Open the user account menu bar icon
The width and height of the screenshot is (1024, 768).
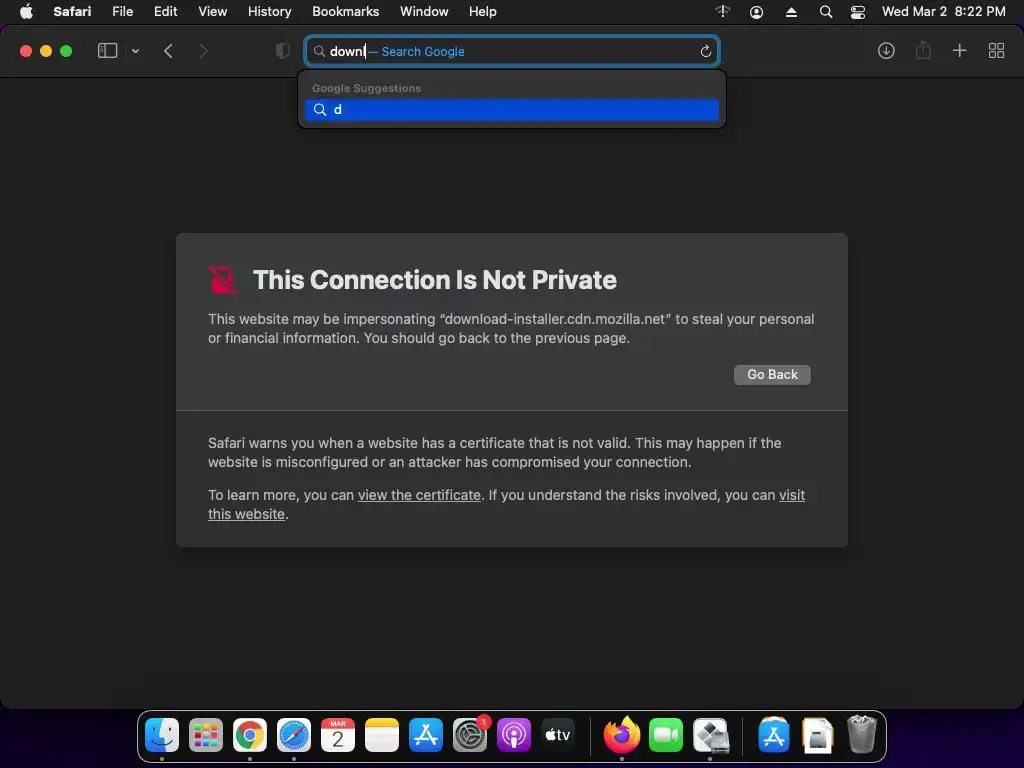click(x=756, y=12)
